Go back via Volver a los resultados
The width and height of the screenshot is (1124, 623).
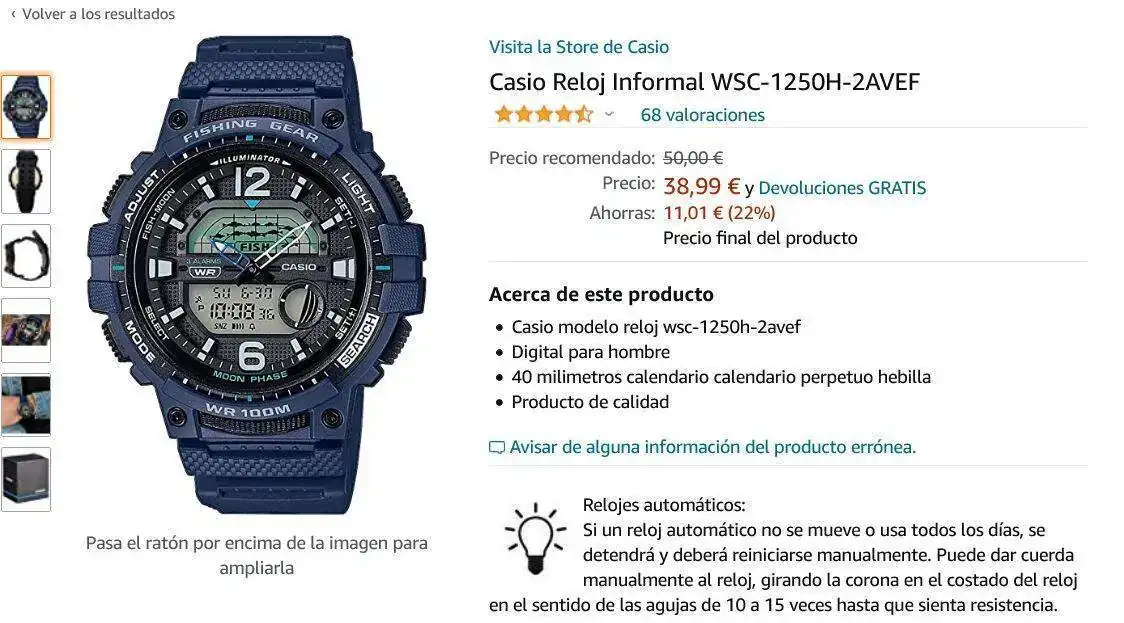point(98,14)
